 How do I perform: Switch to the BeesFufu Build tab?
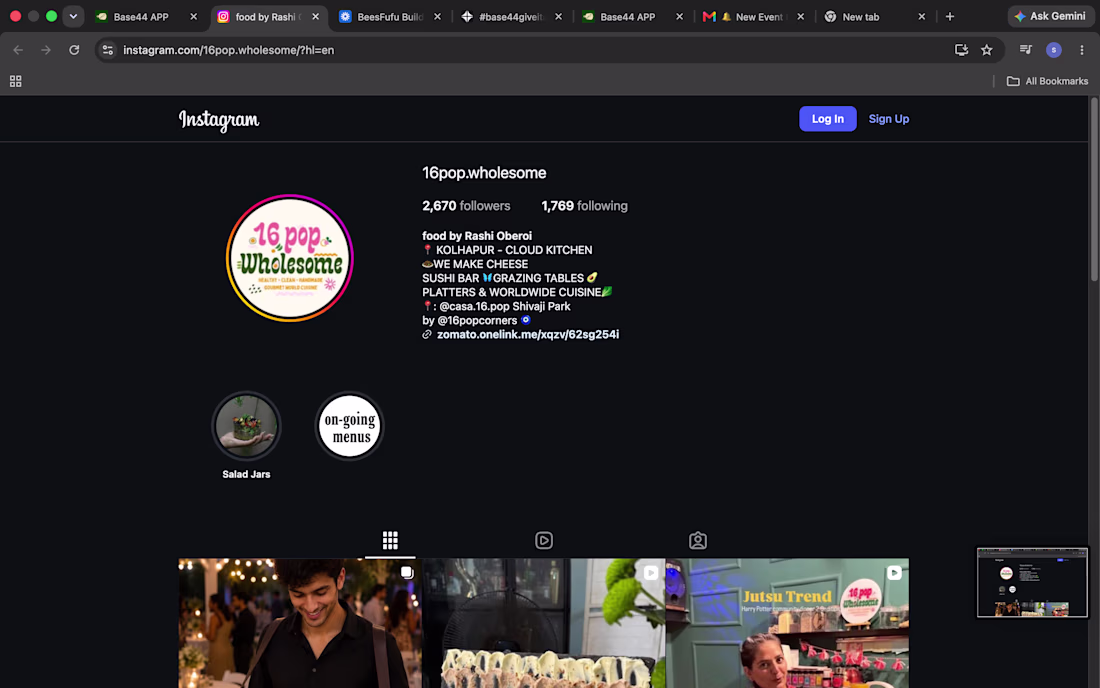tap(389, 16)
